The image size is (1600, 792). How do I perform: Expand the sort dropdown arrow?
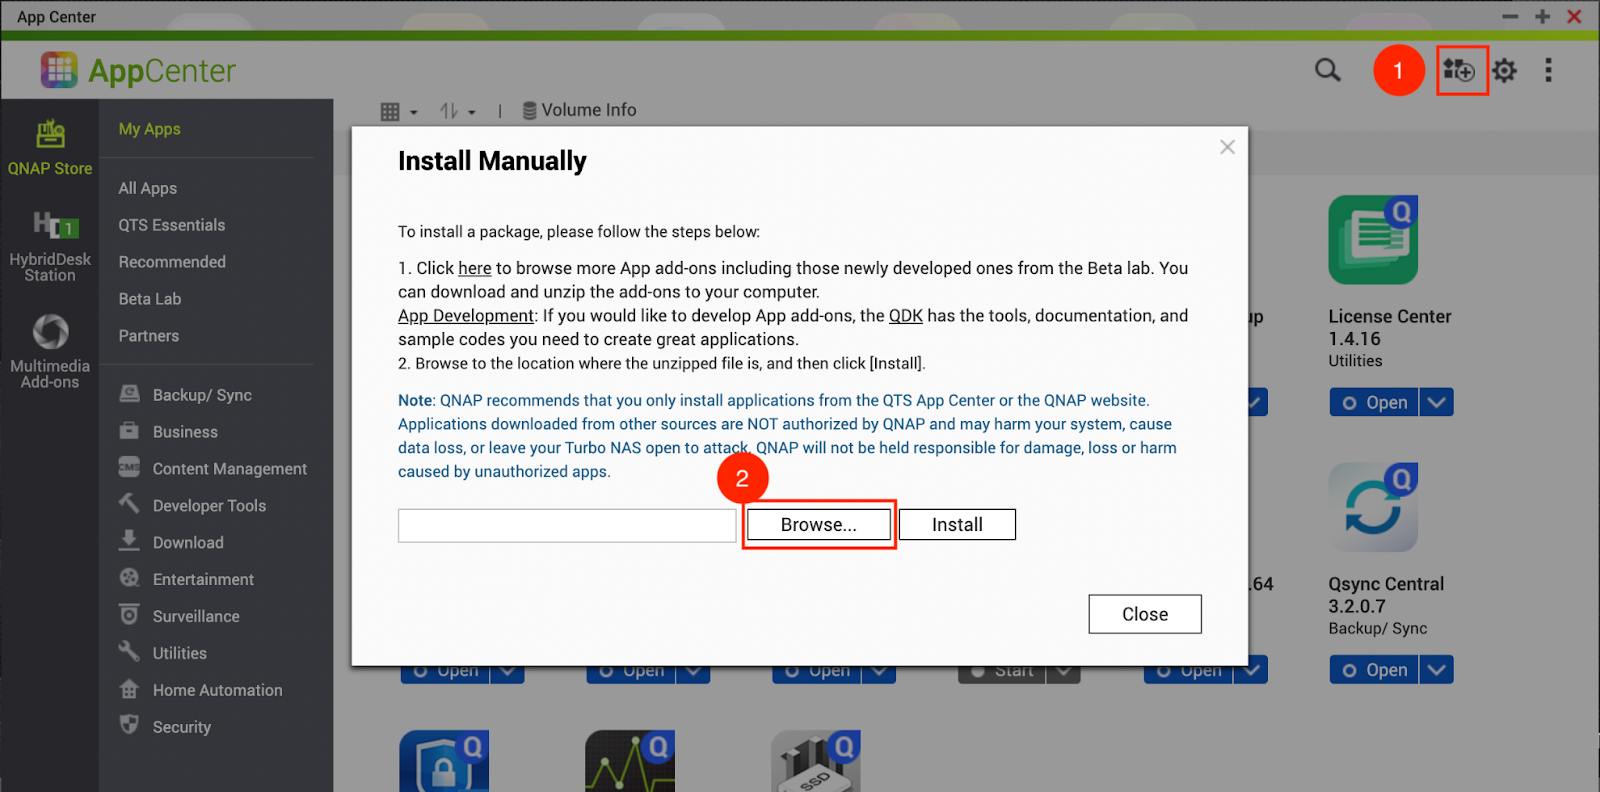(472, 112)
